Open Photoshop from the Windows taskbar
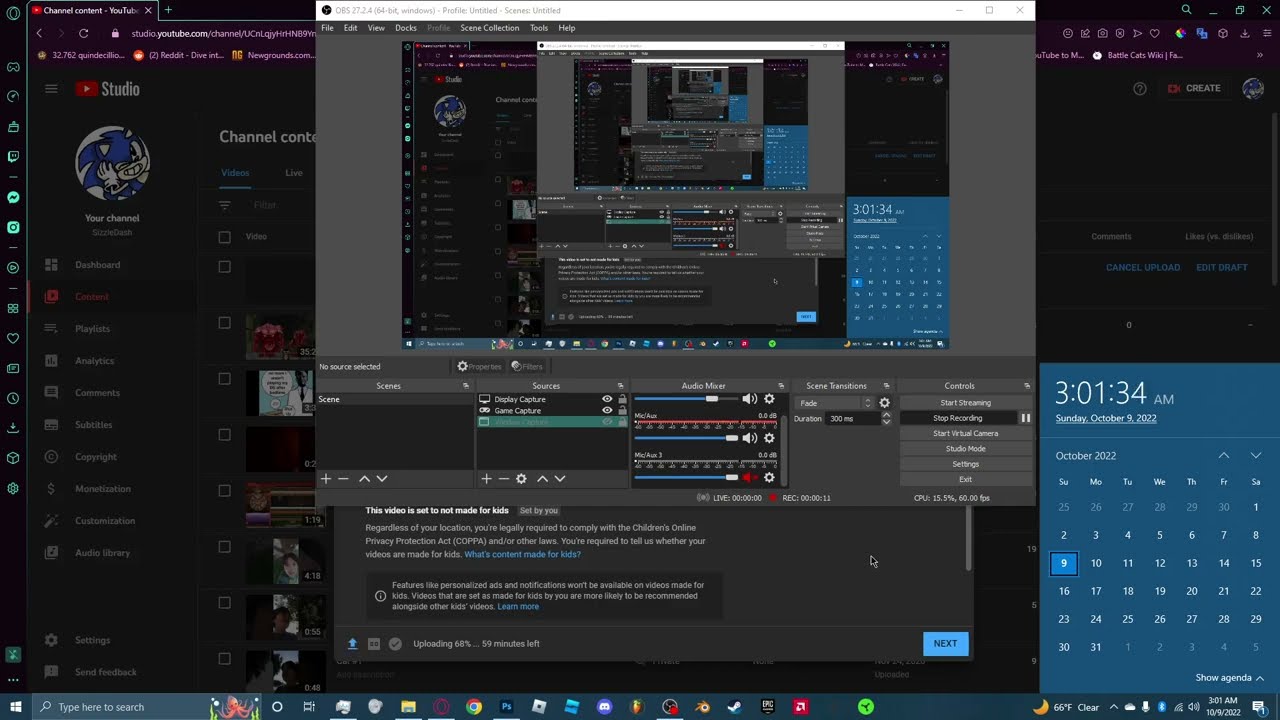 coord(506,707)
